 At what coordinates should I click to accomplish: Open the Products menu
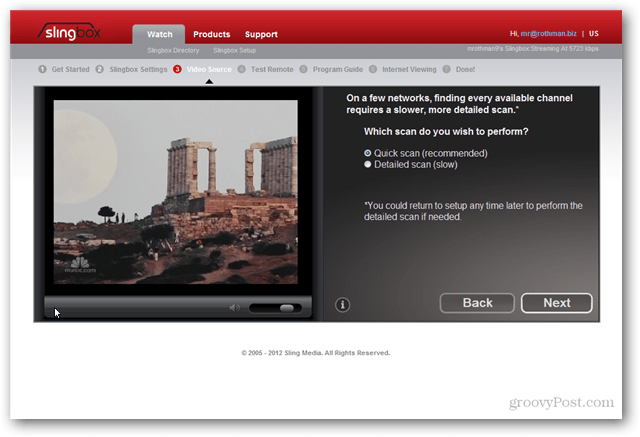(x=211, y=34)
